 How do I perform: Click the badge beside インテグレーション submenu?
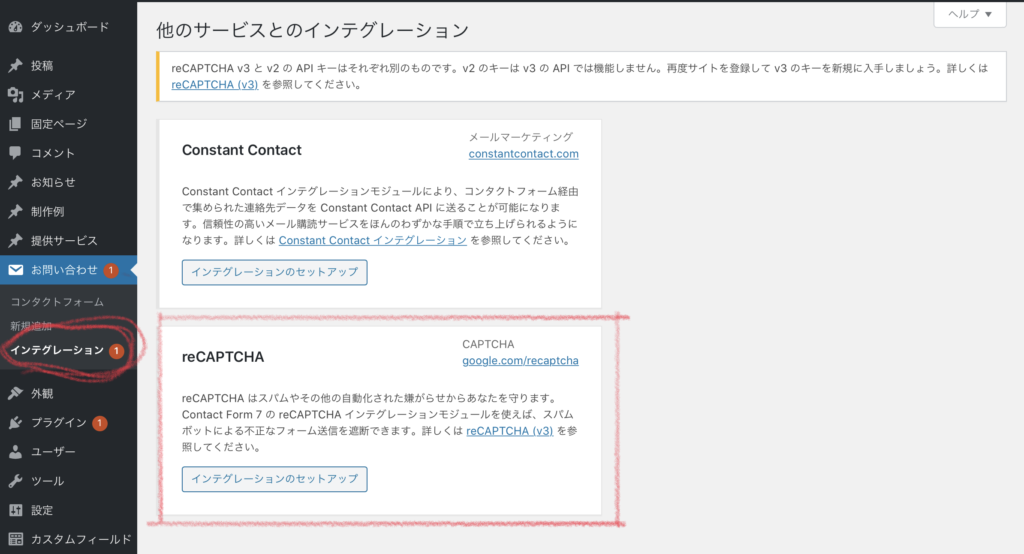click(x=116, y=351)
